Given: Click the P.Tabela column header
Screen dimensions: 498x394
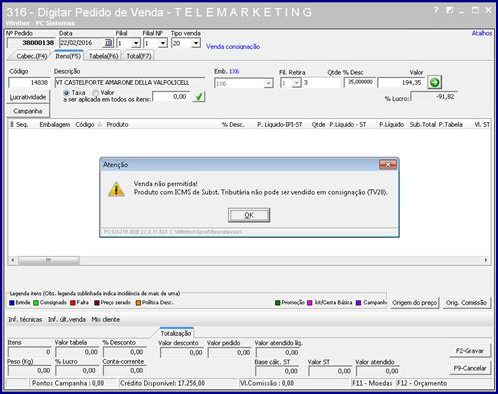Looking at the screenshot, I should pyautogui.click(x=450, y=125).
